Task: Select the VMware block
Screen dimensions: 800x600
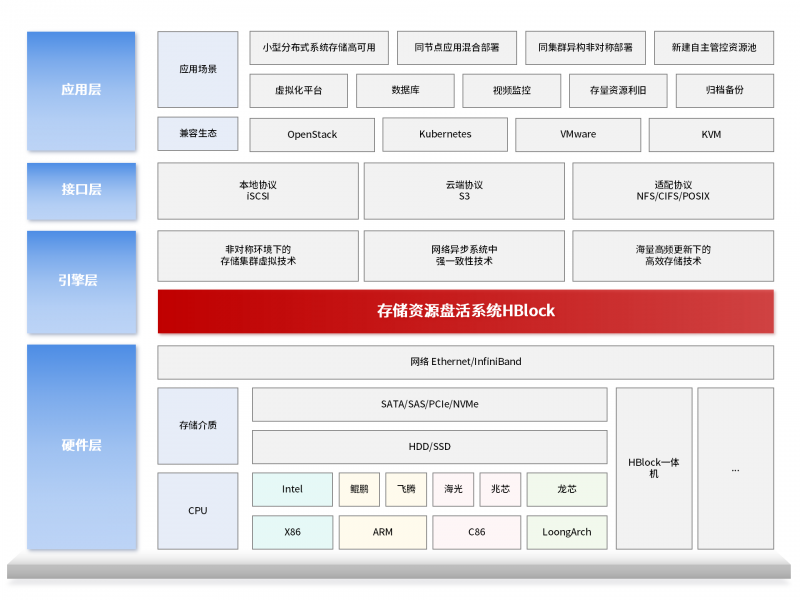Action: [x=578, y=134]
